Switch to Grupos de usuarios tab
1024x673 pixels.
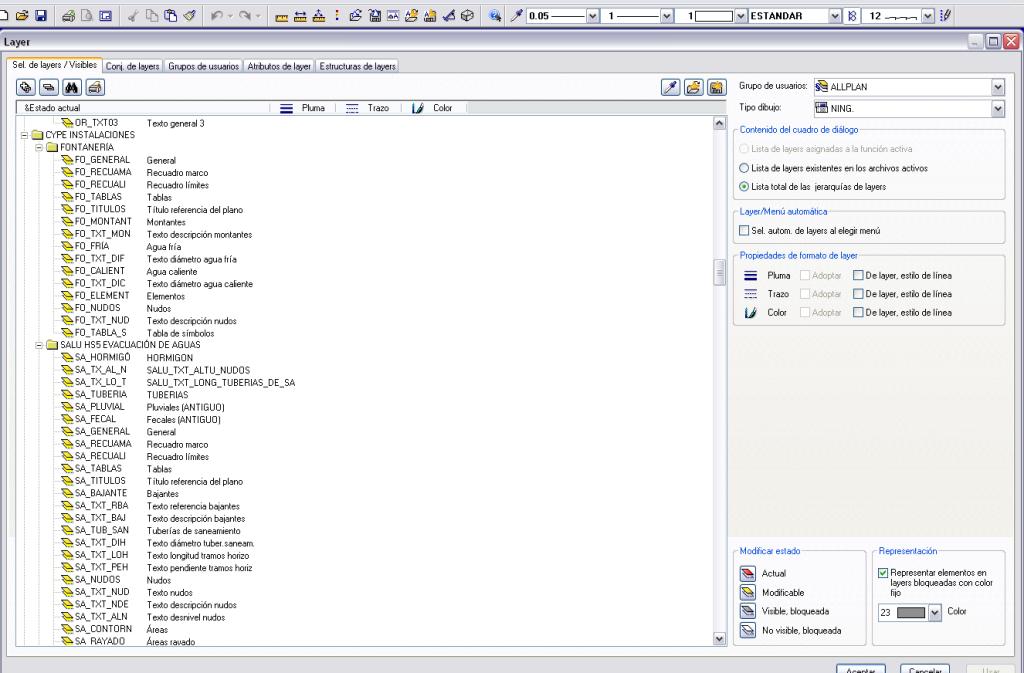pyautogui.click(x=203, y=67)
